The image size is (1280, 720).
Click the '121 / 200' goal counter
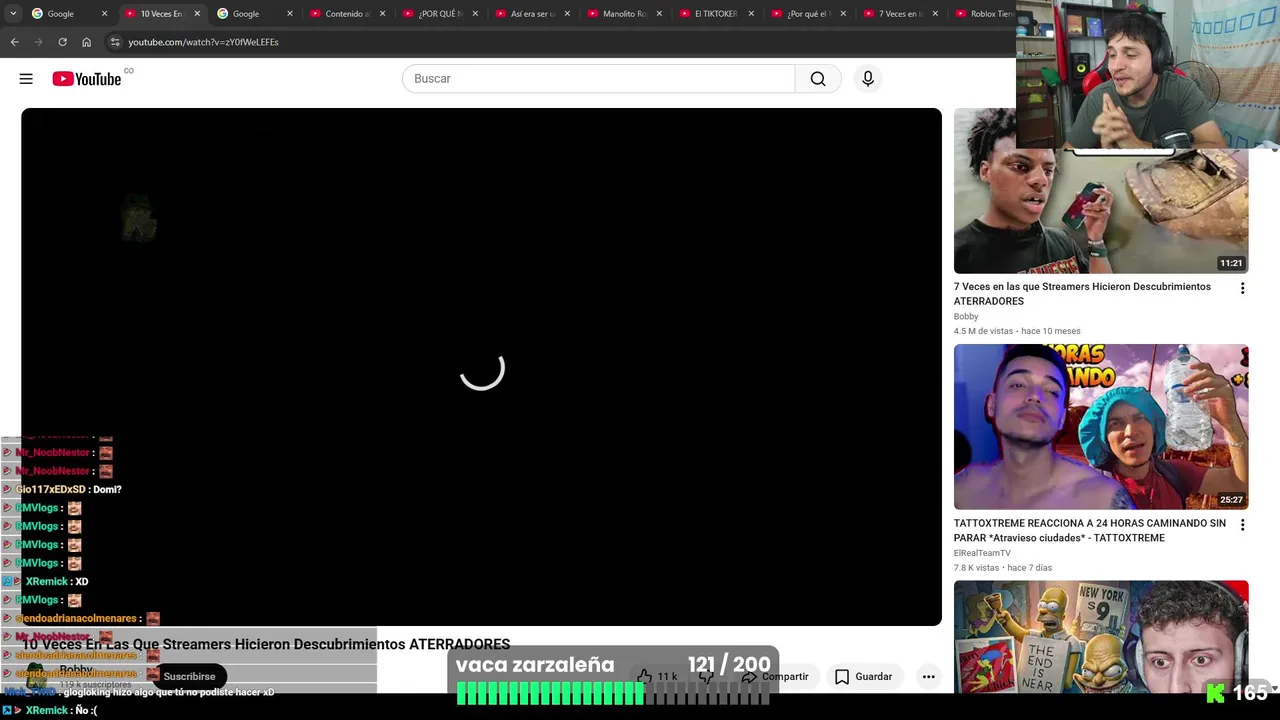tap(729, 664)
